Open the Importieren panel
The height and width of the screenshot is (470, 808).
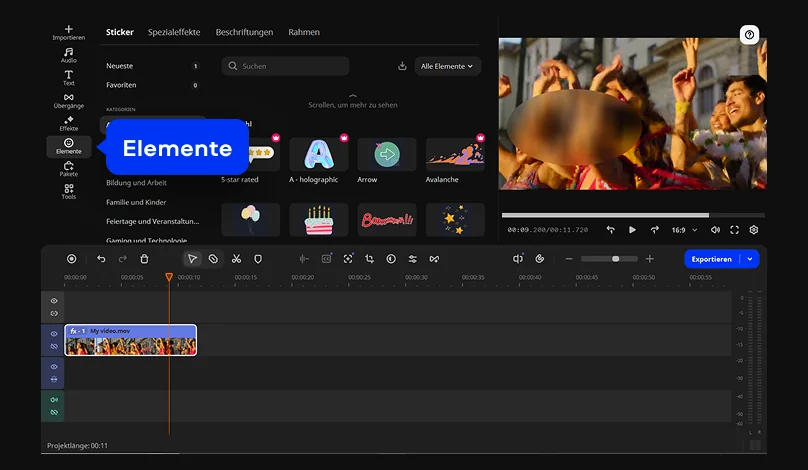(x=69, y=32)
